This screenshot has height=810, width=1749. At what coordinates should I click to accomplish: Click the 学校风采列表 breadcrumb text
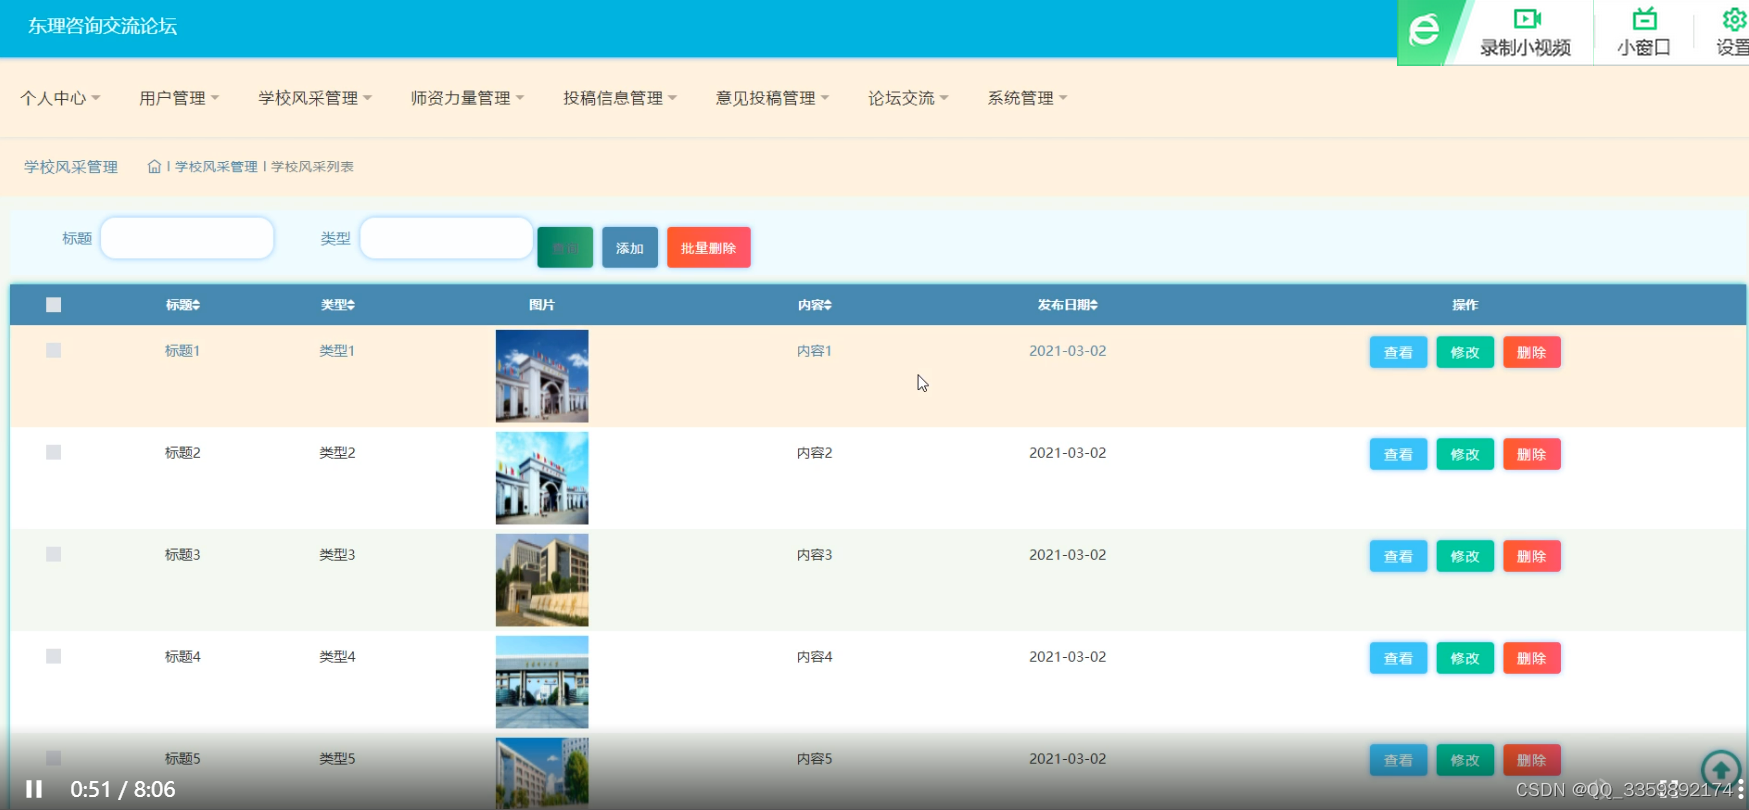312,167
